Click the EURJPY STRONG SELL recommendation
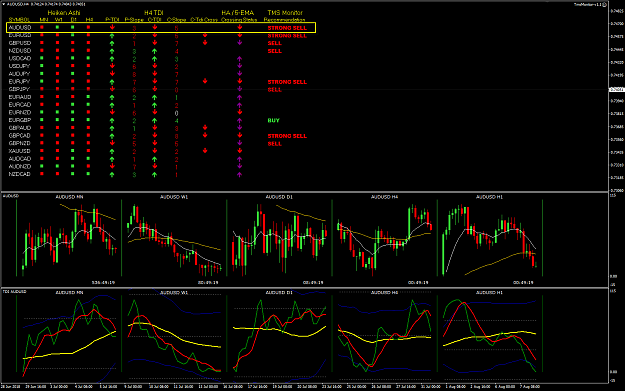 coord(287,82)
